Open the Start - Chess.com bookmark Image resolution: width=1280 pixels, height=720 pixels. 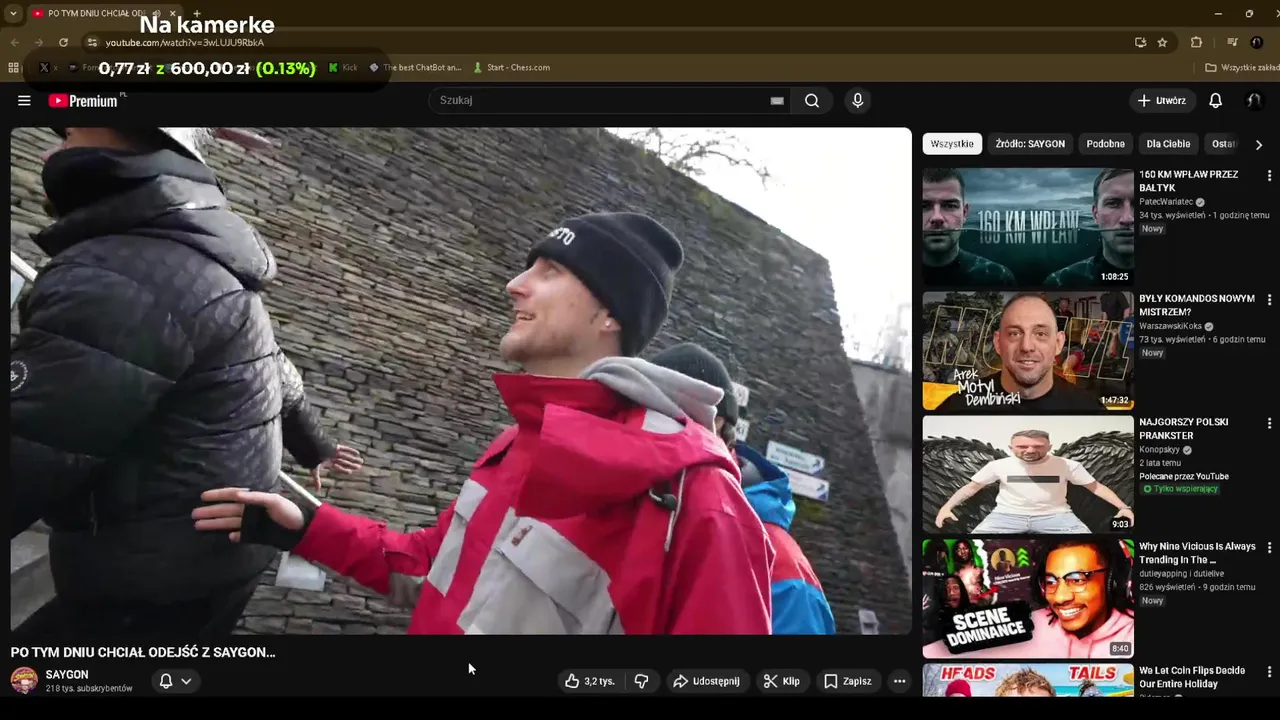tap(511, 67)
